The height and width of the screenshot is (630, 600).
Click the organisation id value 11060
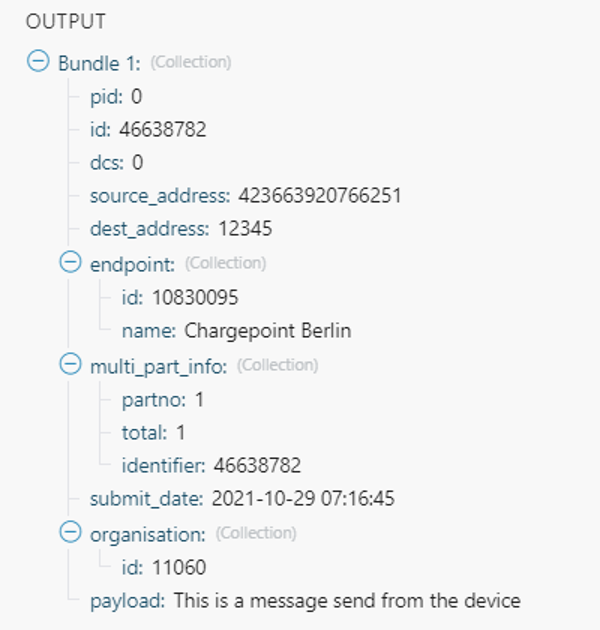178,567
